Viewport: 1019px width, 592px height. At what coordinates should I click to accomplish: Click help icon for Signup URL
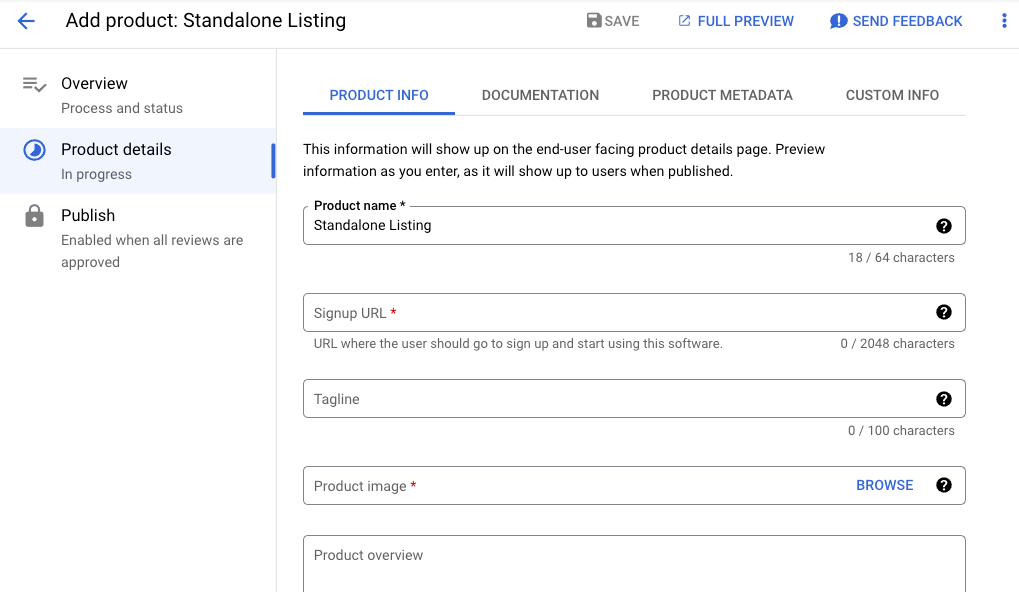coord(943,312)
